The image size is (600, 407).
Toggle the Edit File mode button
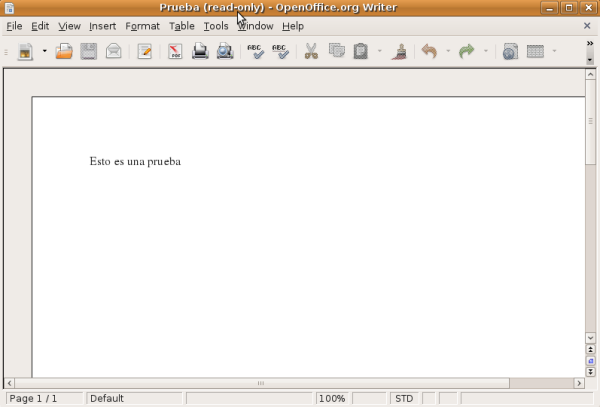[x=145, y=51]
